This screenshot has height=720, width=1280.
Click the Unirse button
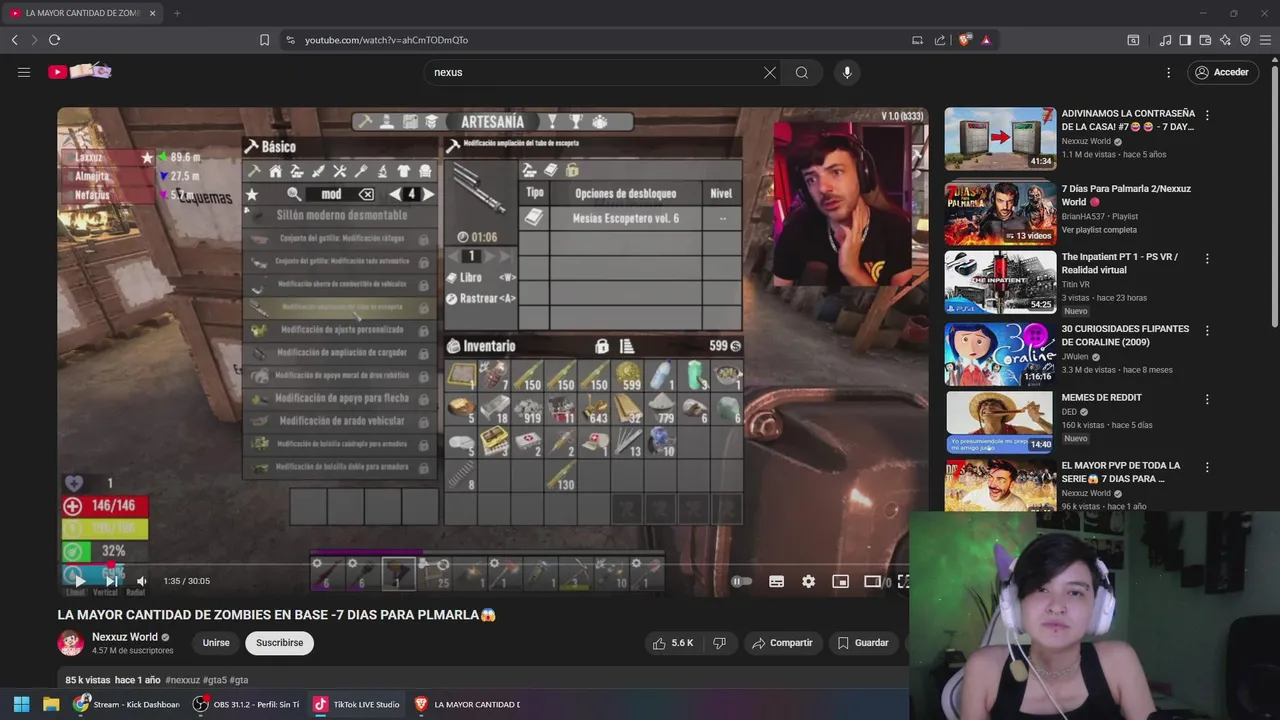coord(216,643)
